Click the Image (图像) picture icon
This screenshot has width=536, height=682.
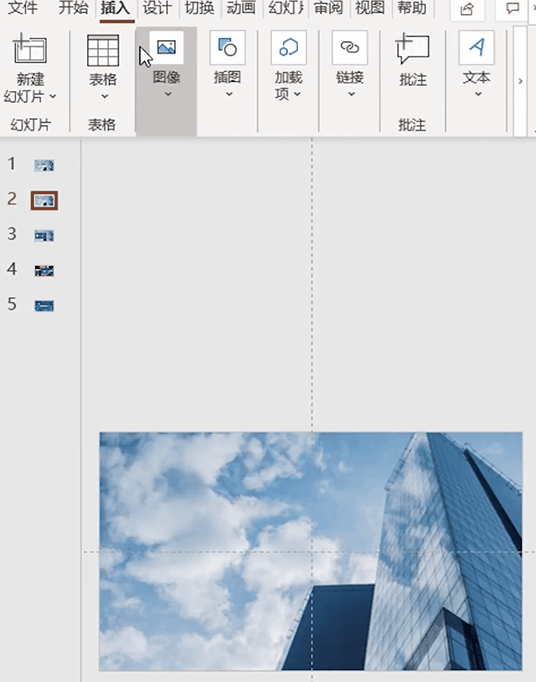[x=166, y=47]
